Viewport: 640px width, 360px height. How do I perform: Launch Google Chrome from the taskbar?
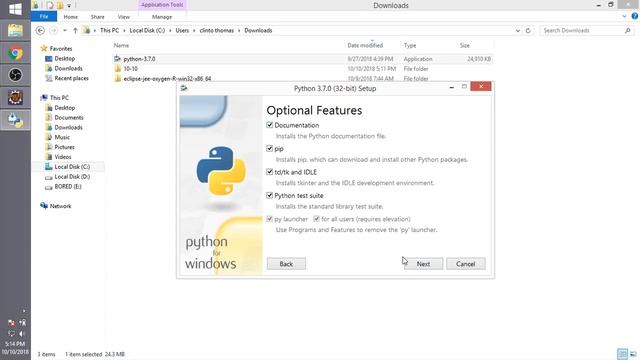[x=15, y=53]
